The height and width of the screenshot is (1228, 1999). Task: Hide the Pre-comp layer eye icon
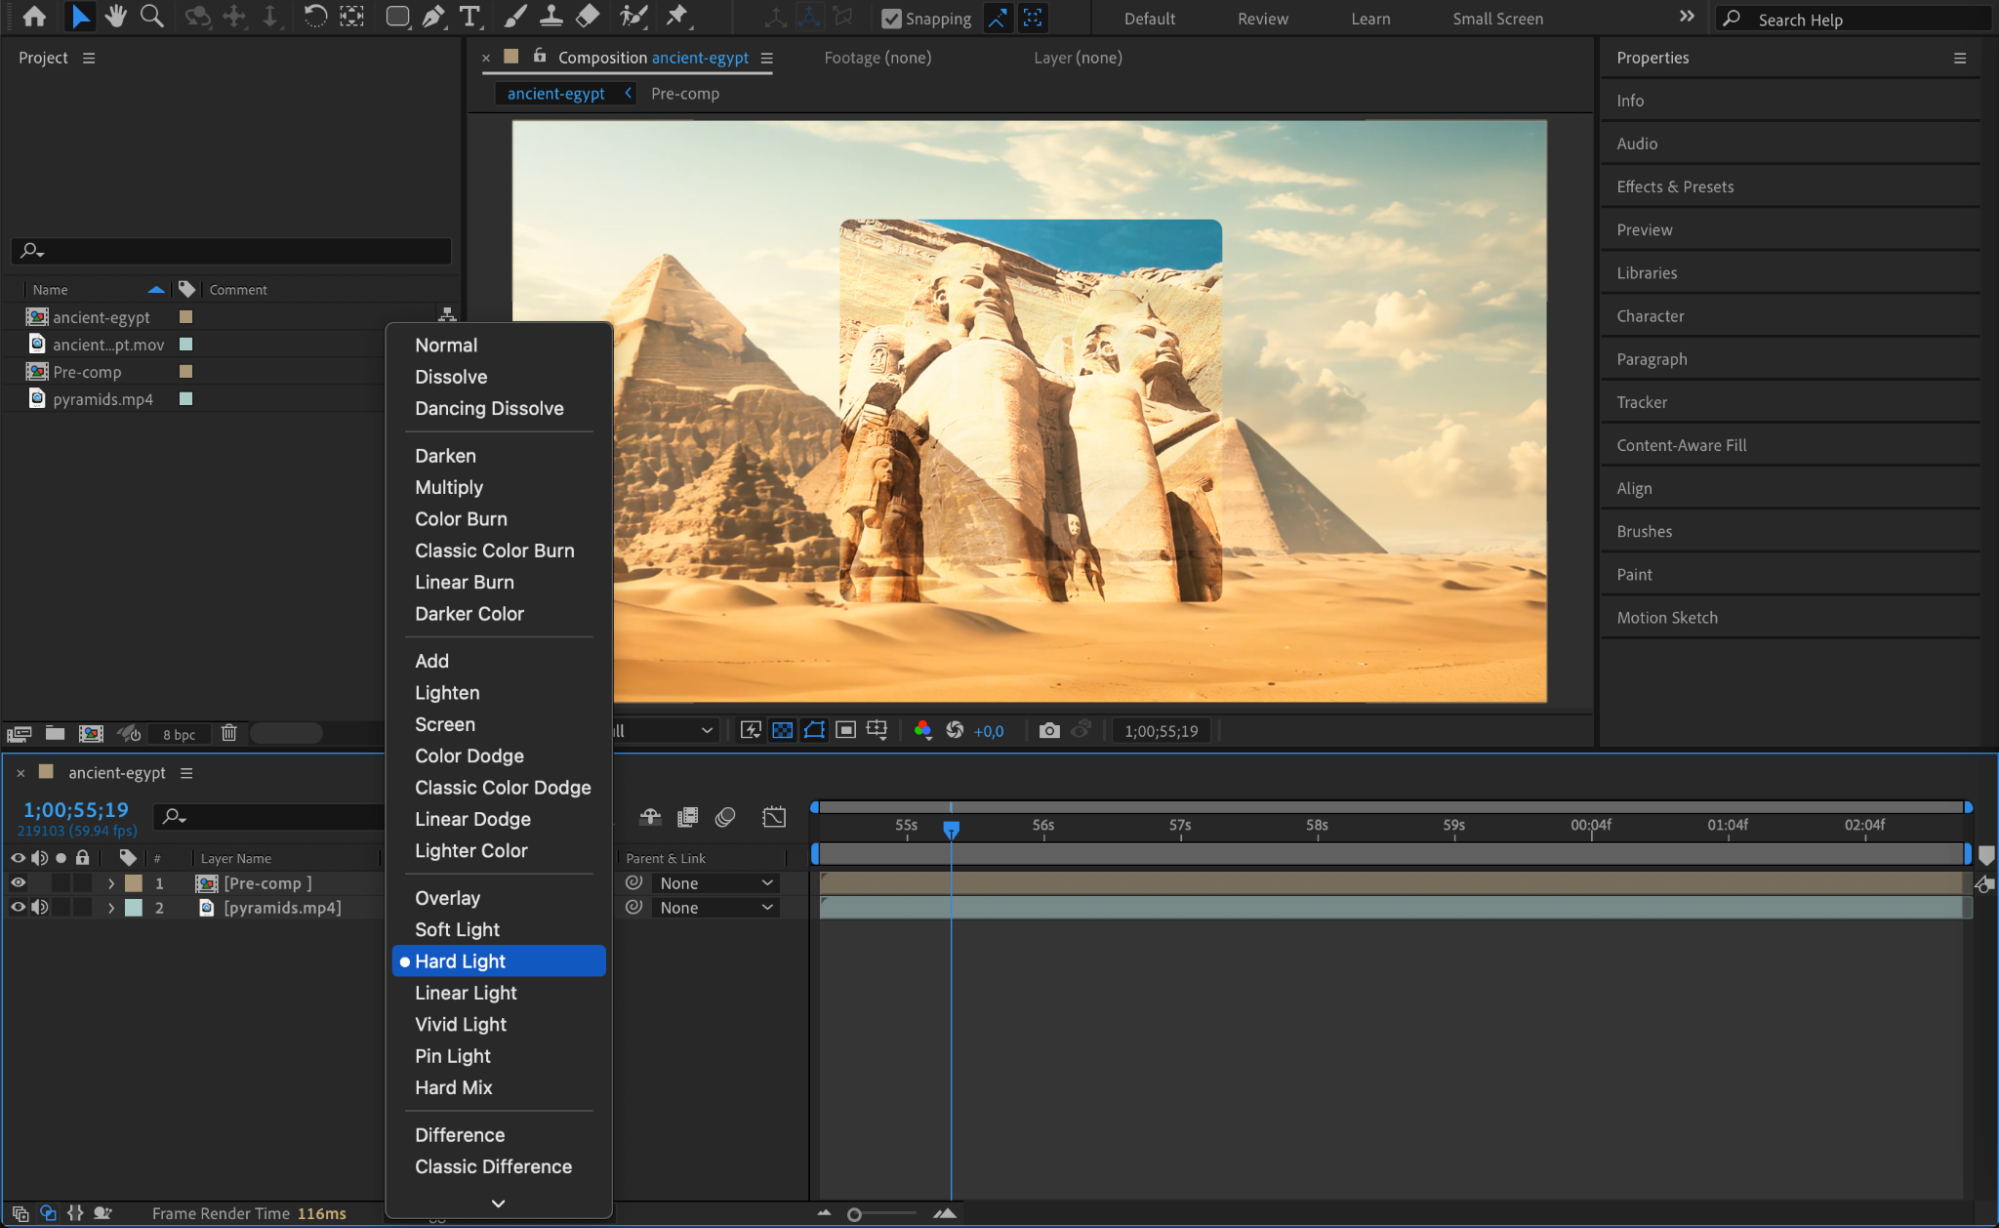18,883
